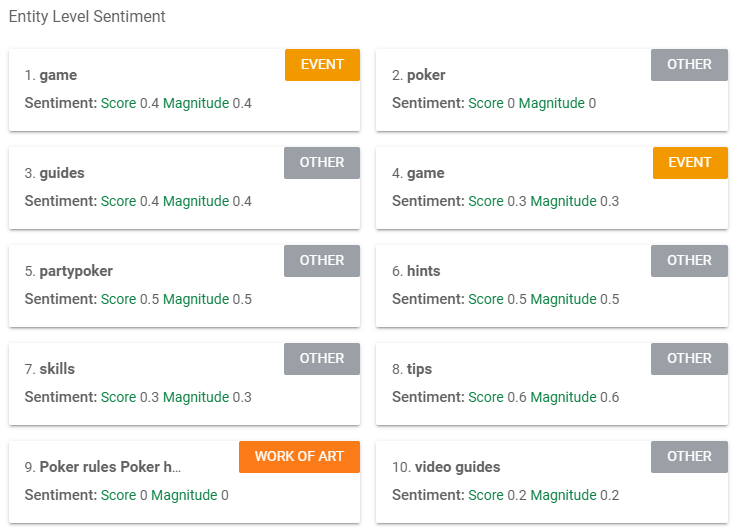737x530 pixels.
Task: Select the OTHER tag on poker card
Action: point(689,65)
